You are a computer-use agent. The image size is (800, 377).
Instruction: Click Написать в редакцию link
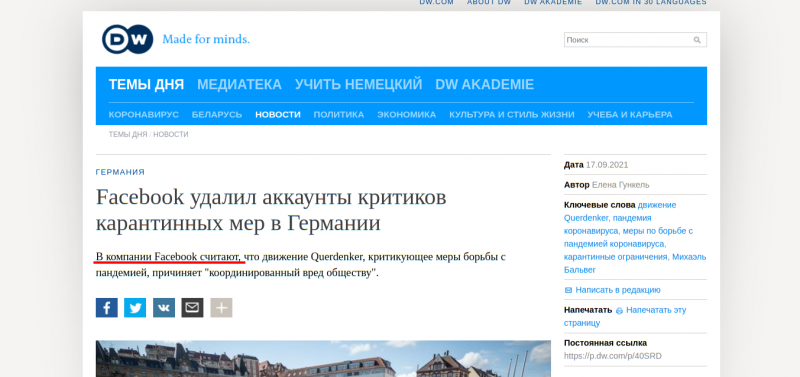(x=618, y=290)
